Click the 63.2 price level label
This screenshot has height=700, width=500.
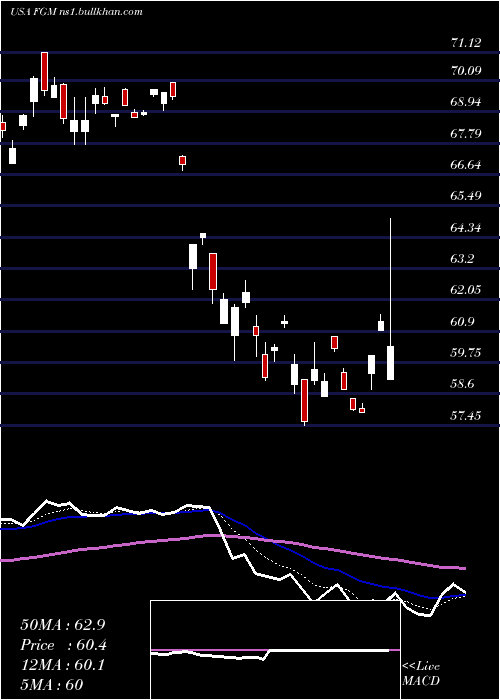462,258
